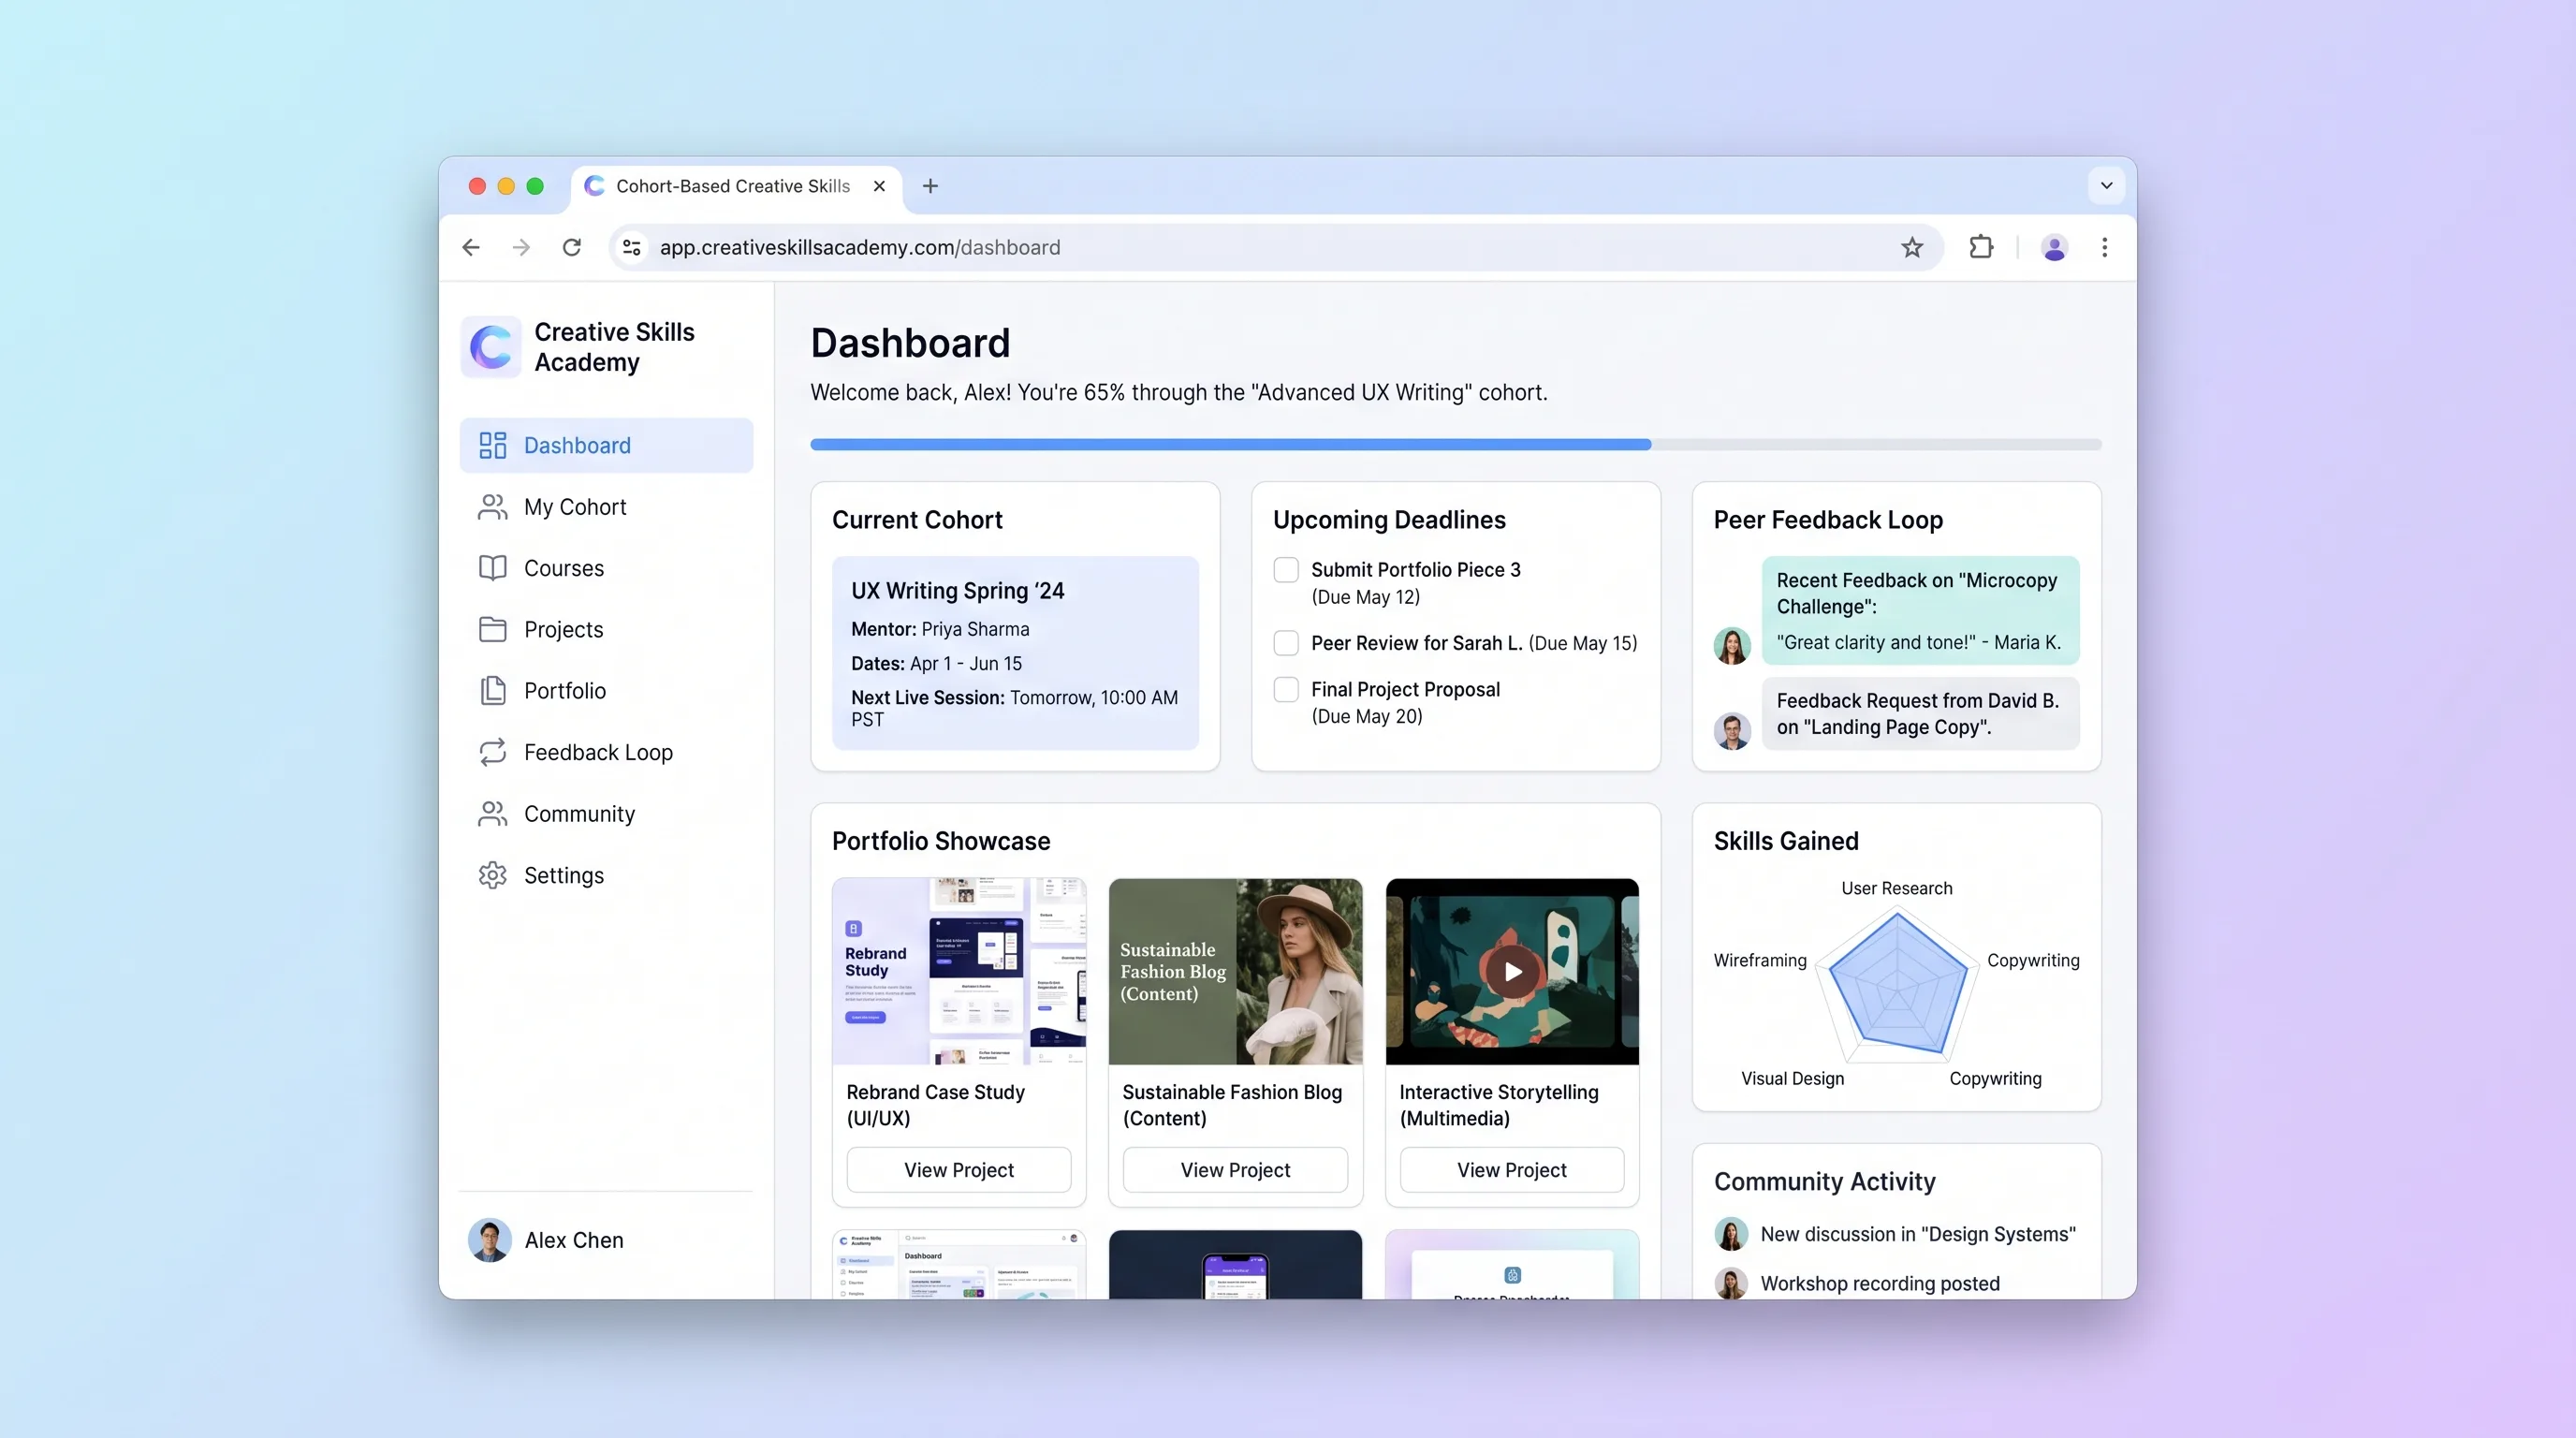
Task: Close the Cohort-Based Creative Skills tab
Action: pos(879,186)
